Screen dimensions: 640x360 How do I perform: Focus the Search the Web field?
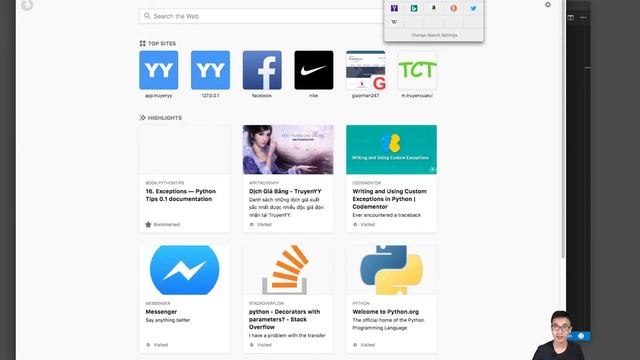click(x=261, y=16)
